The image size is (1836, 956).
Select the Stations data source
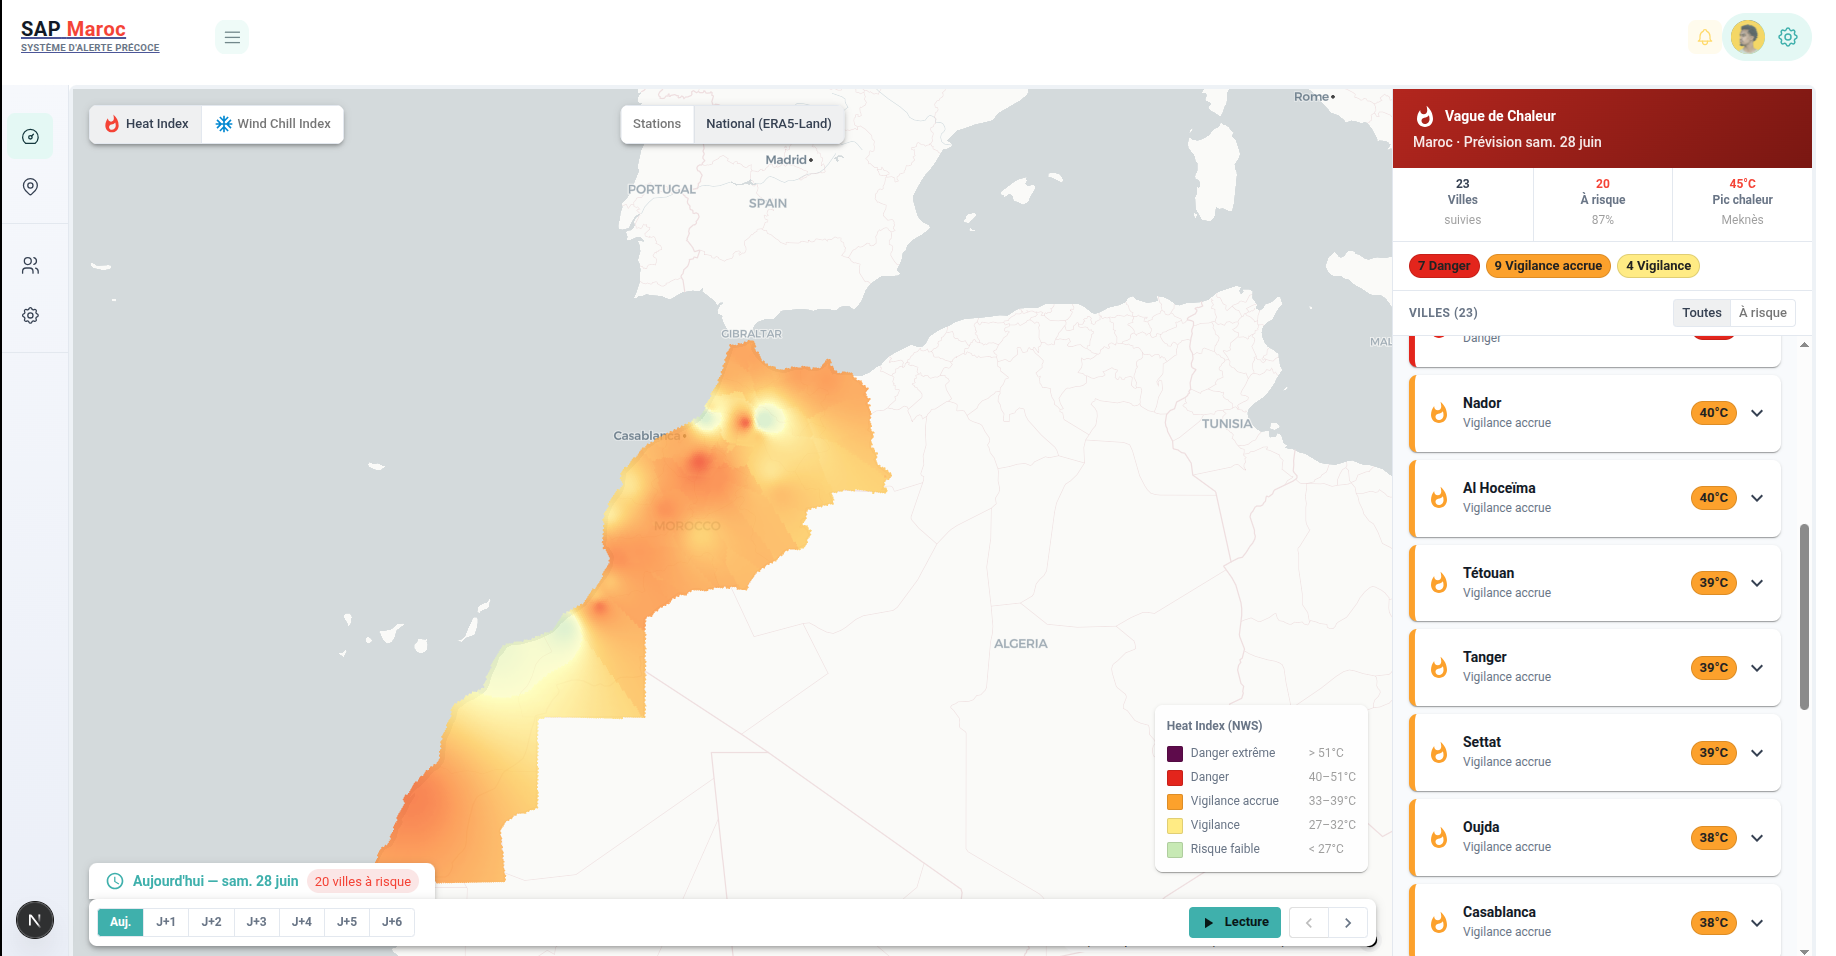(657, 124)
